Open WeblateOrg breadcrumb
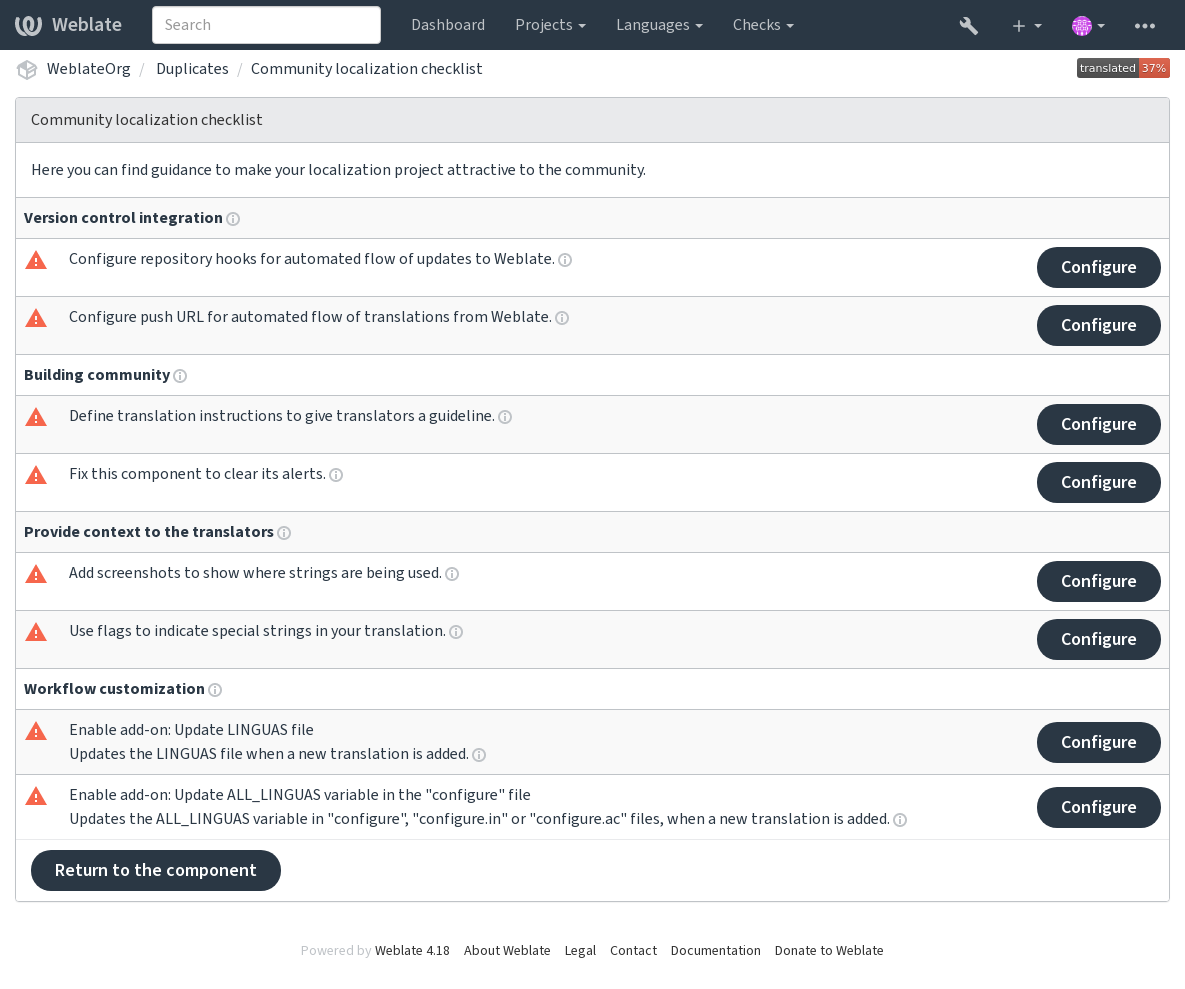This screenshot has width=1185, height=989. pyautogui.click(x=88, y=69)
